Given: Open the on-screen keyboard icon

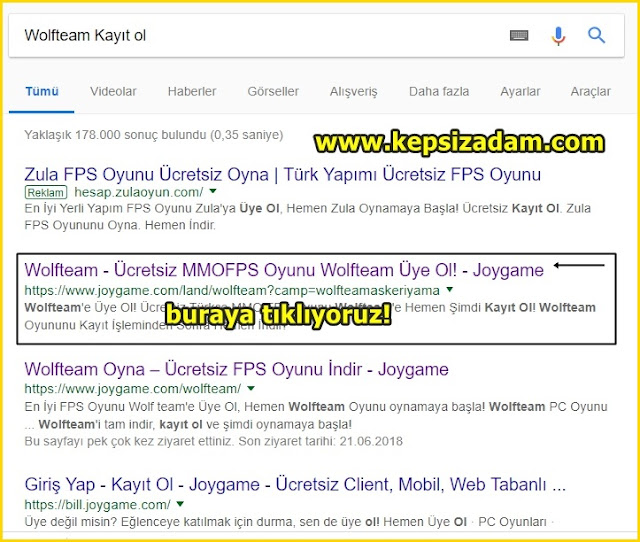Looking at the screenshot, I should tap(519, 36).
